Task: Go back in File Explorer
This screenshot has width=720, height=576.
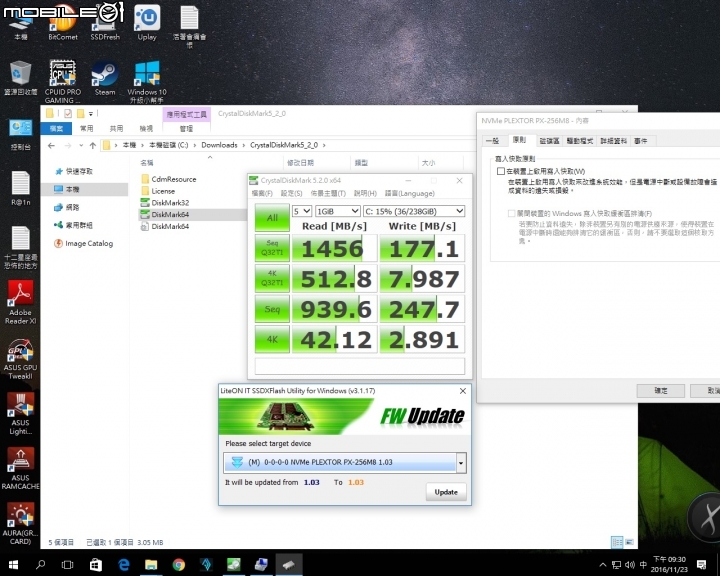Action: tap(51, 146)
